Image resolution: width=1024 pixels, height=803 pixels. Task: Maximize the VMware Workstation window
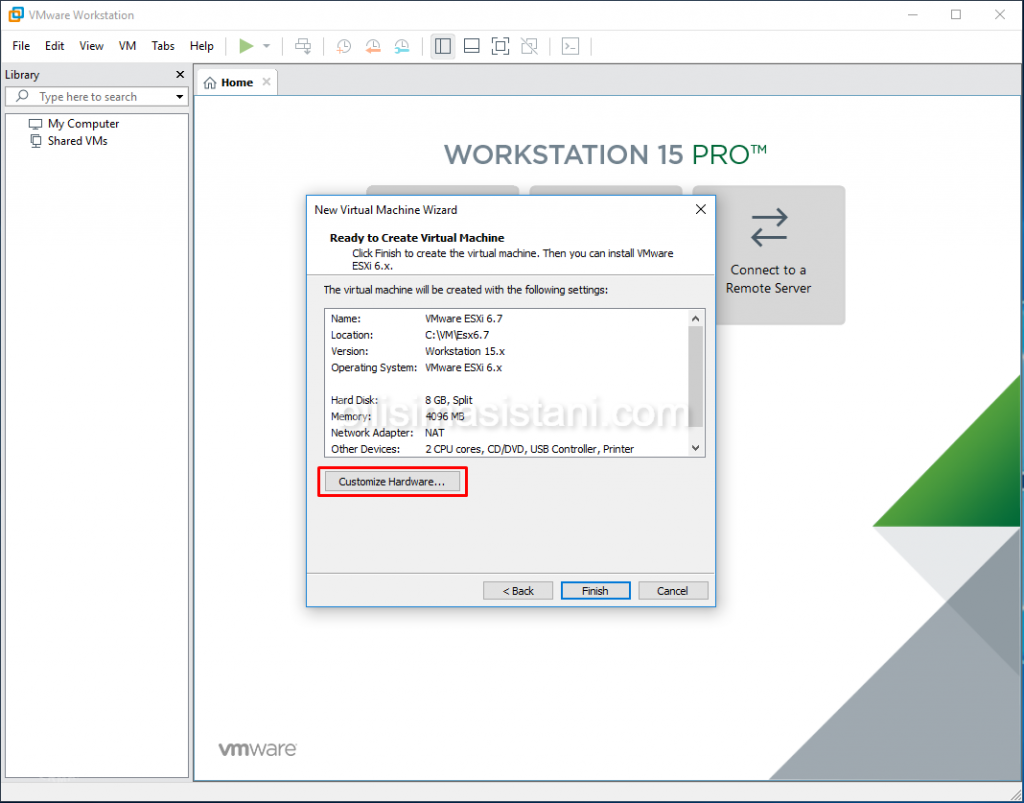tap(956, 14)
